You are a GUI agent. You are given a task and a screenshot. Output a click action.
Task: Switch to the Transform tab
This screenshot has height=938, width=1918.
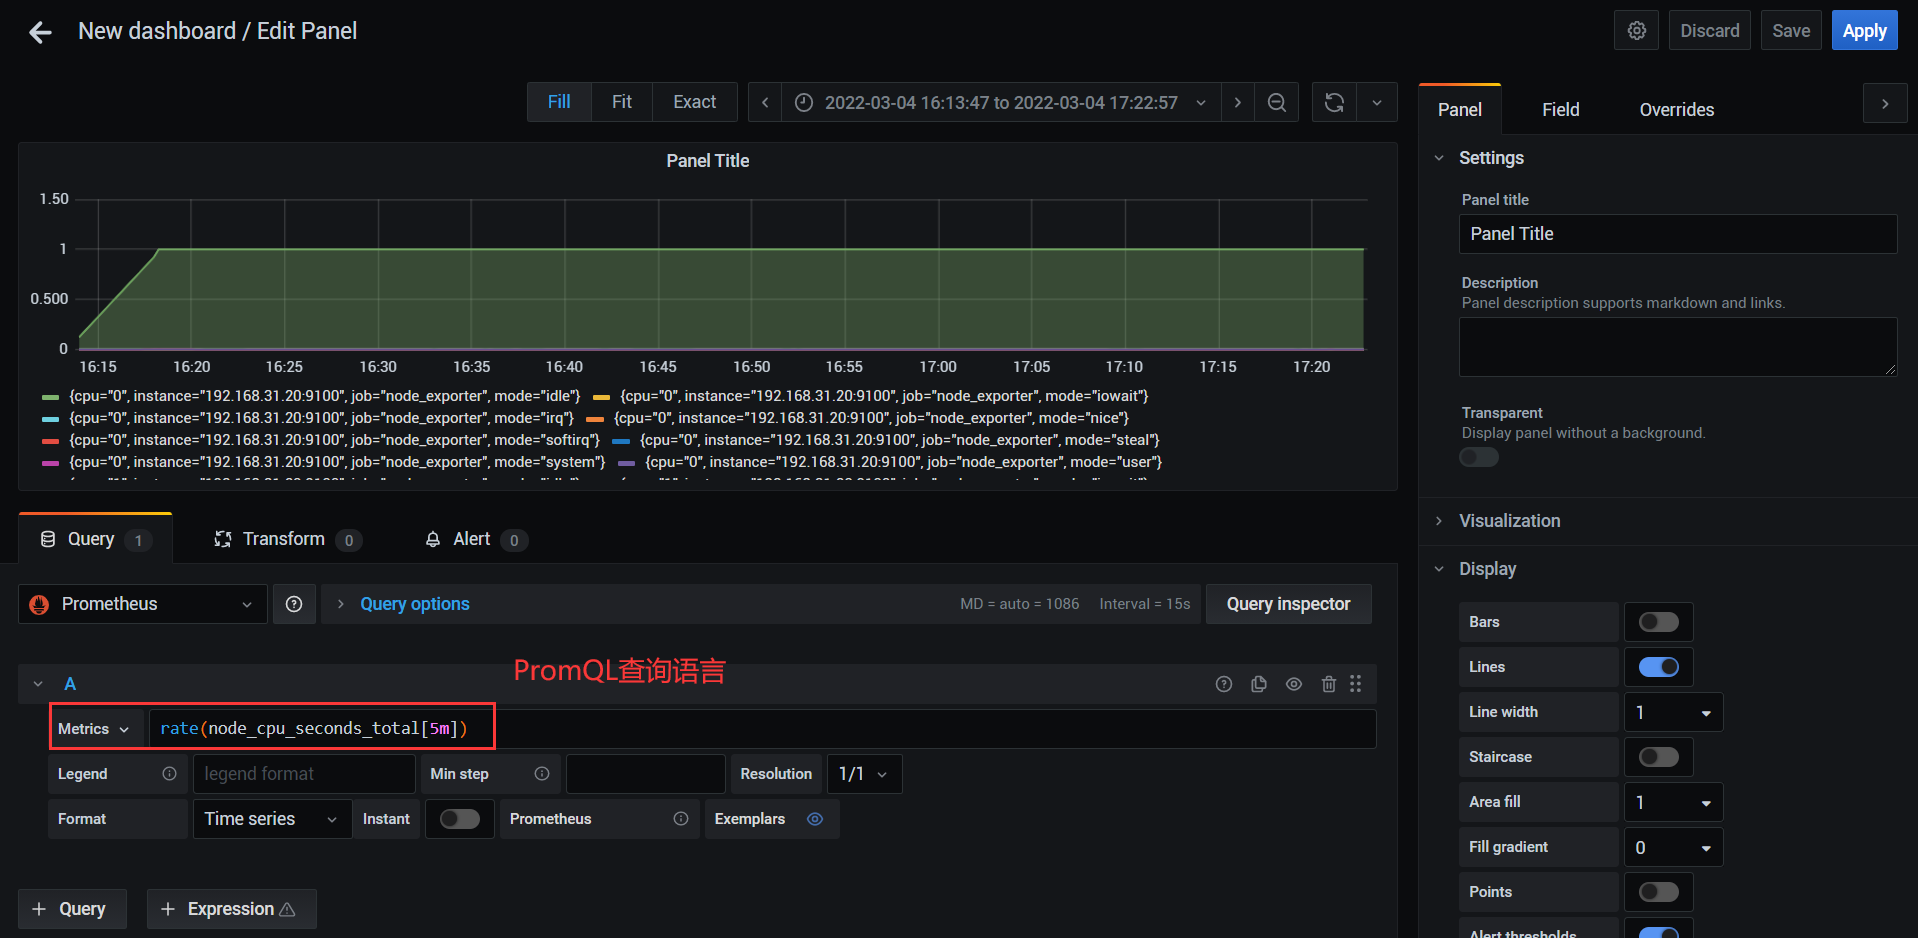[288, 539]
